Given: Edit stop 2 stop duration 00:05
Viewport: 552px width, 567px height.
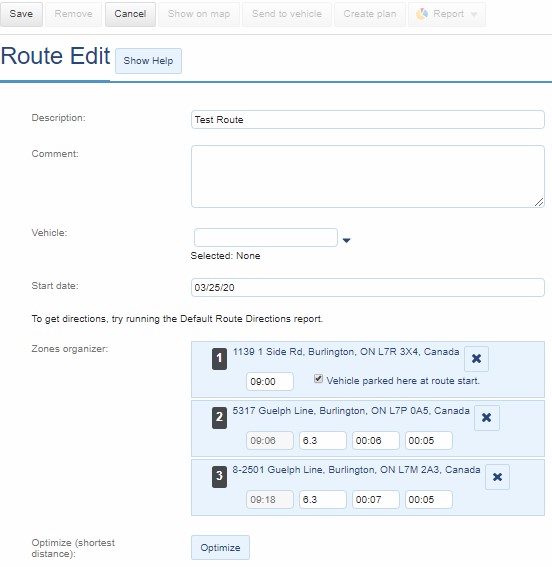Looking at the screenshot, I should coord(429,440).
